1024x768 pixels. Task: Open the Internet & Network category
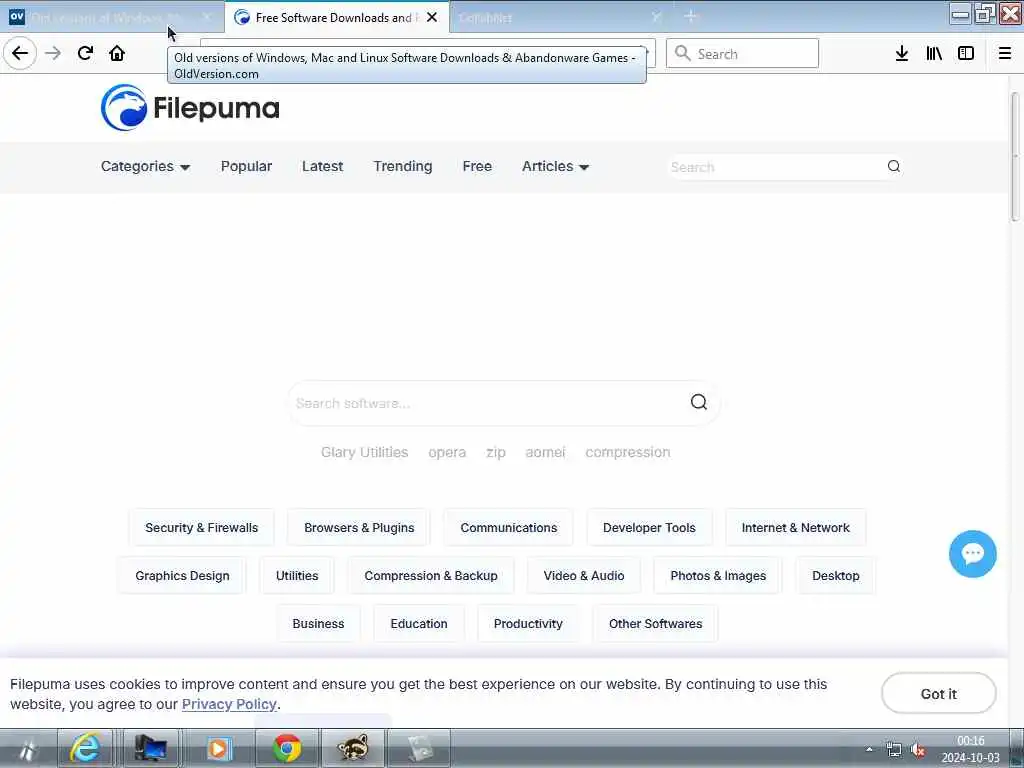795,528
